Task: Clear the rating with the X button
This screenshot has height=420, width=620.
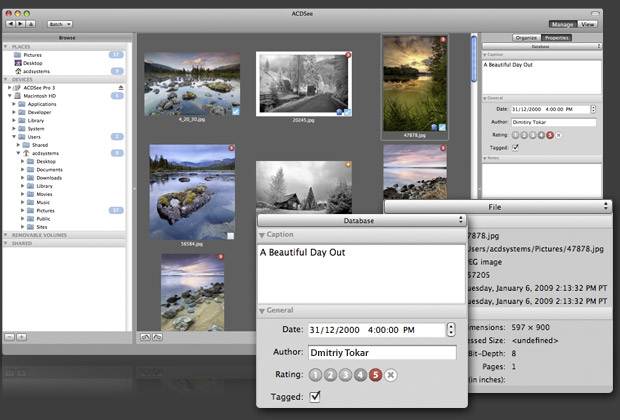Action: tap(390, 375)
